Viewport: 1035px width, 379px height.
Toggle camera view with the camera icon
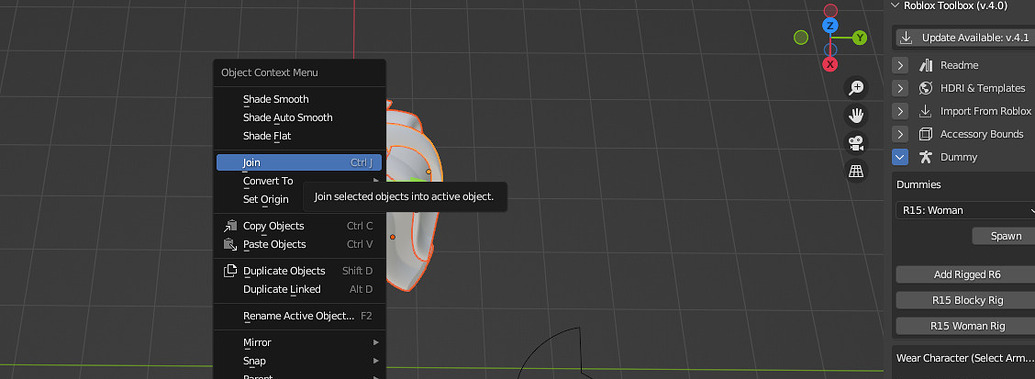coord(856,143)
